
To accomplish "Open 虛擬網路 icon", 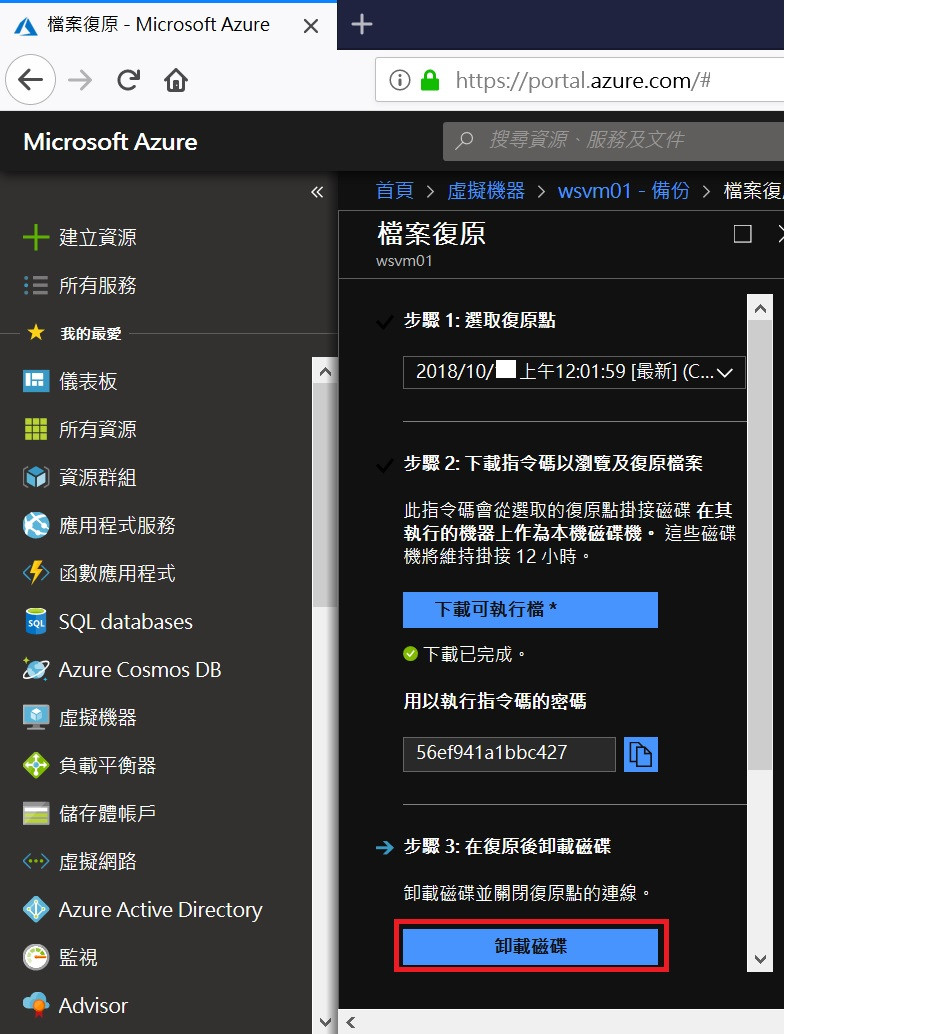I will point(36,861).
